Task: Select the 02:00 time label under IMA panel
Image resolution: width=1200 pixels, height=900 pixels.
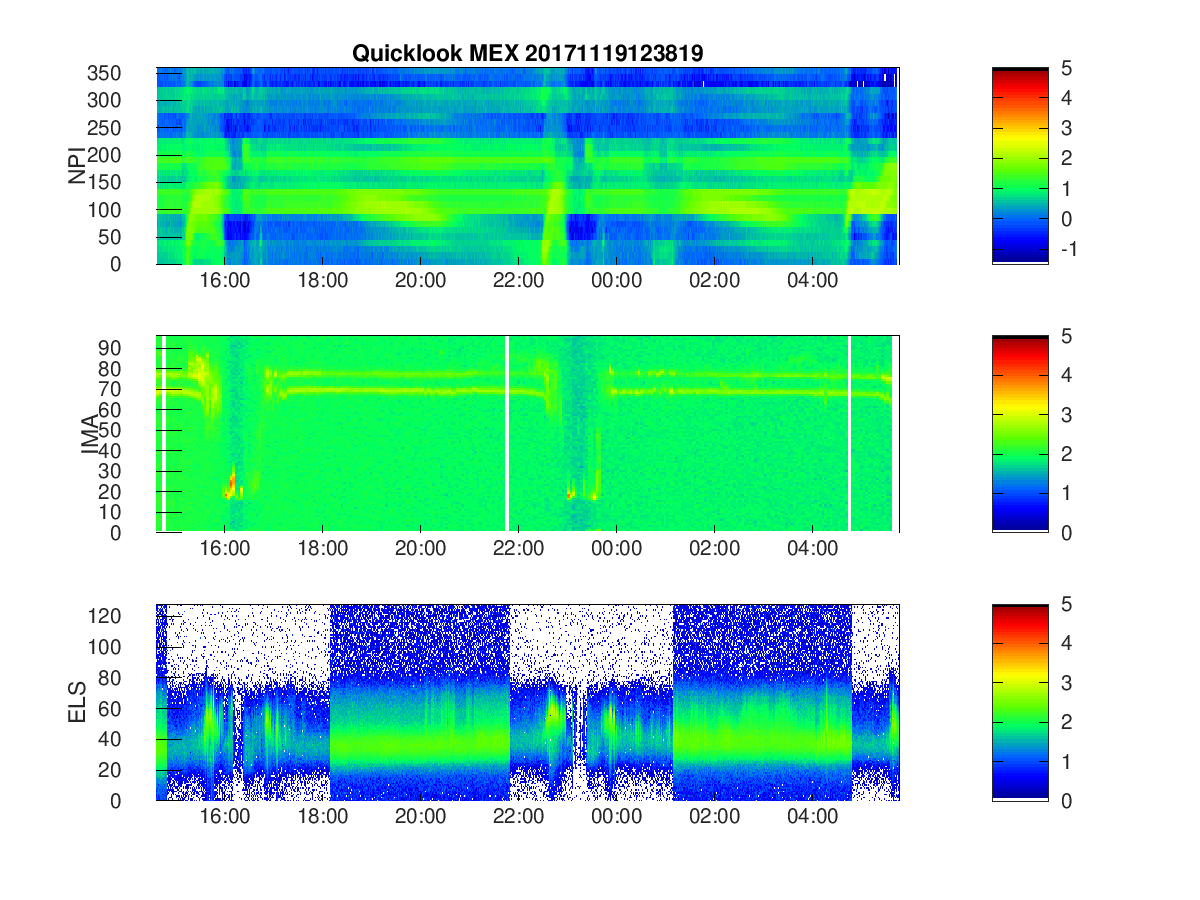Action: click(715, 550)
